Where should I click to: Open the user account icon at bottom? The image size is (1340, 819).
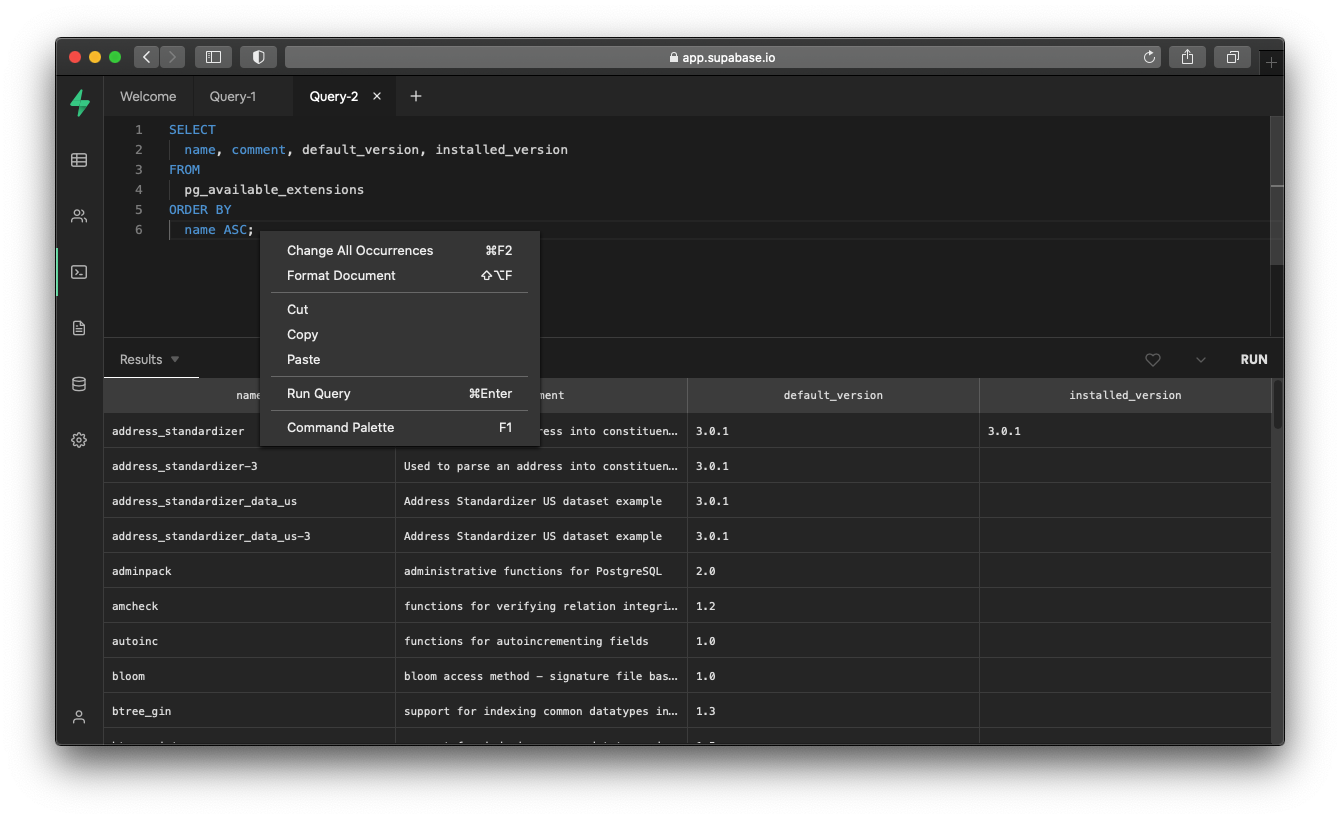click(79, 717)
